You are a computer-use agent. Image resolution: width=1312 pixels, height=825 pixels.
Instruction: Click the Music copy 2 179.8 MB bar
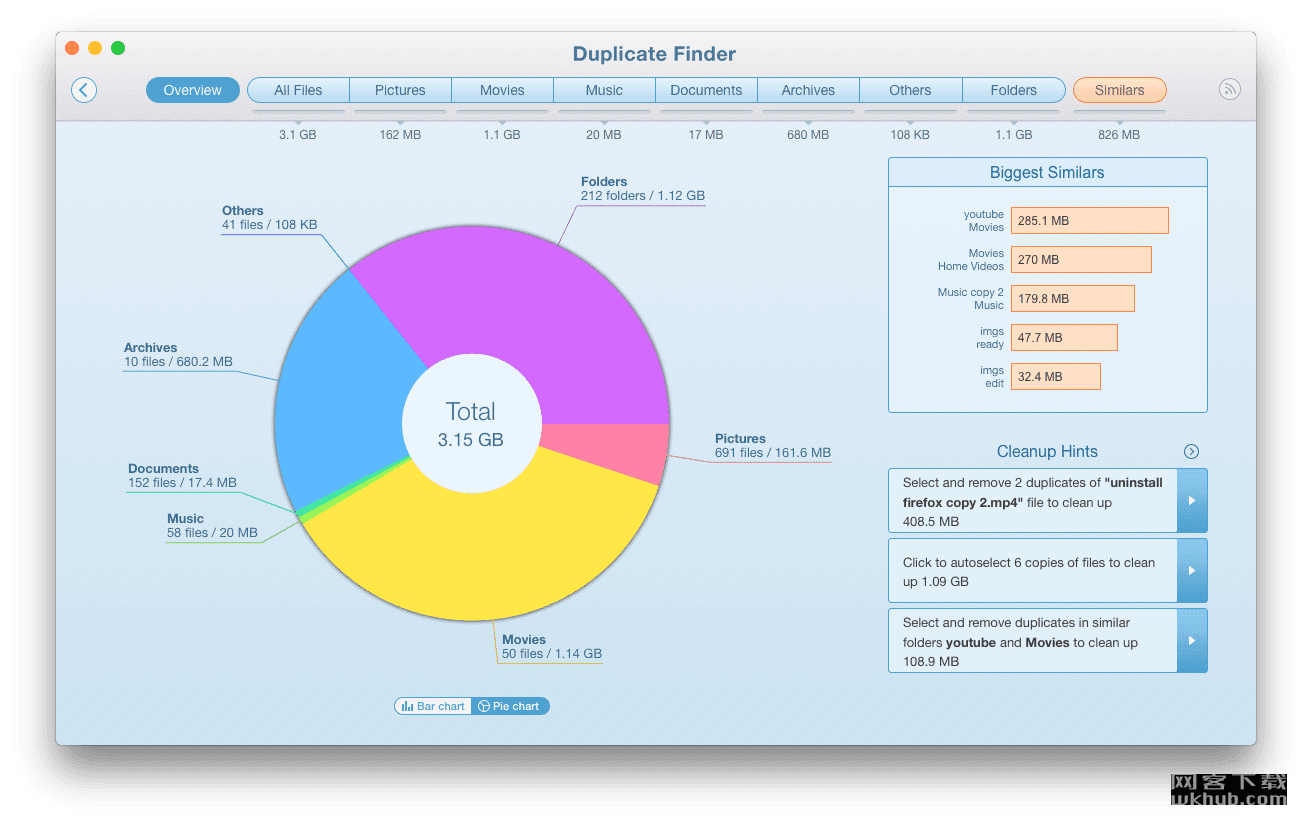coord(1072,299)
